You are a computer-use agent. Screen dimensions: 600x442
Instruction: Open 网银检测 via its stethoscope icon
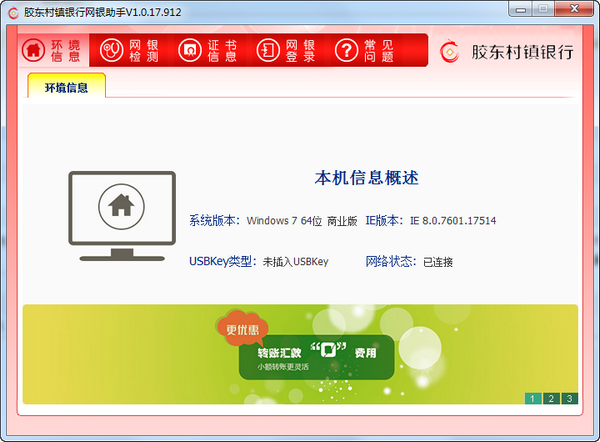pos(112,50)
